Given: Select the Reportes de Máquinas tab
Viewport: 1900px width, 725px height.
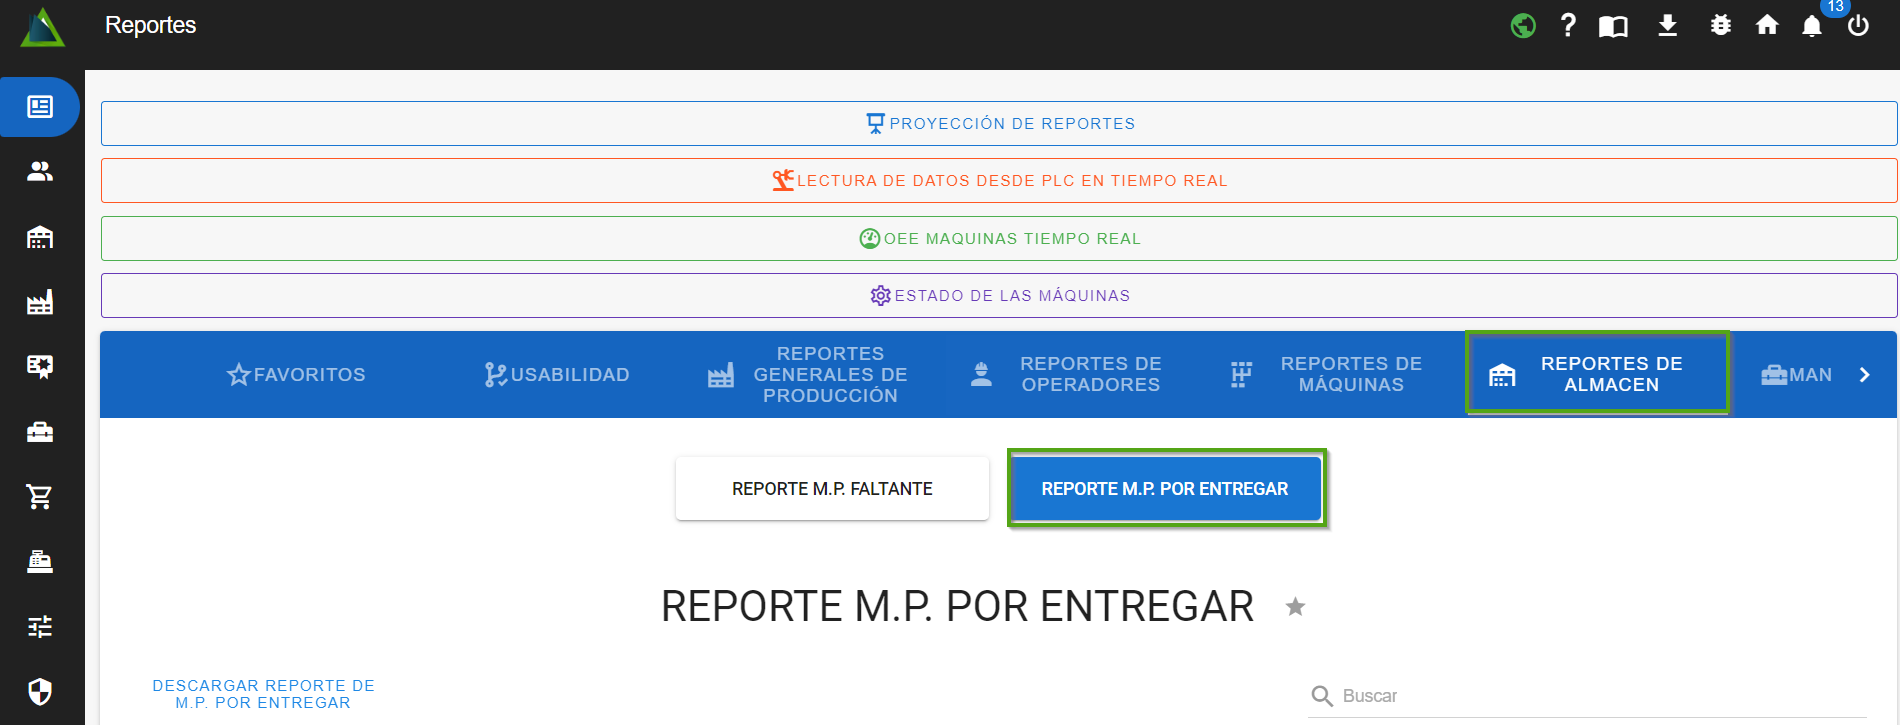Looking at the screenshot, I should click(1326, 375).
